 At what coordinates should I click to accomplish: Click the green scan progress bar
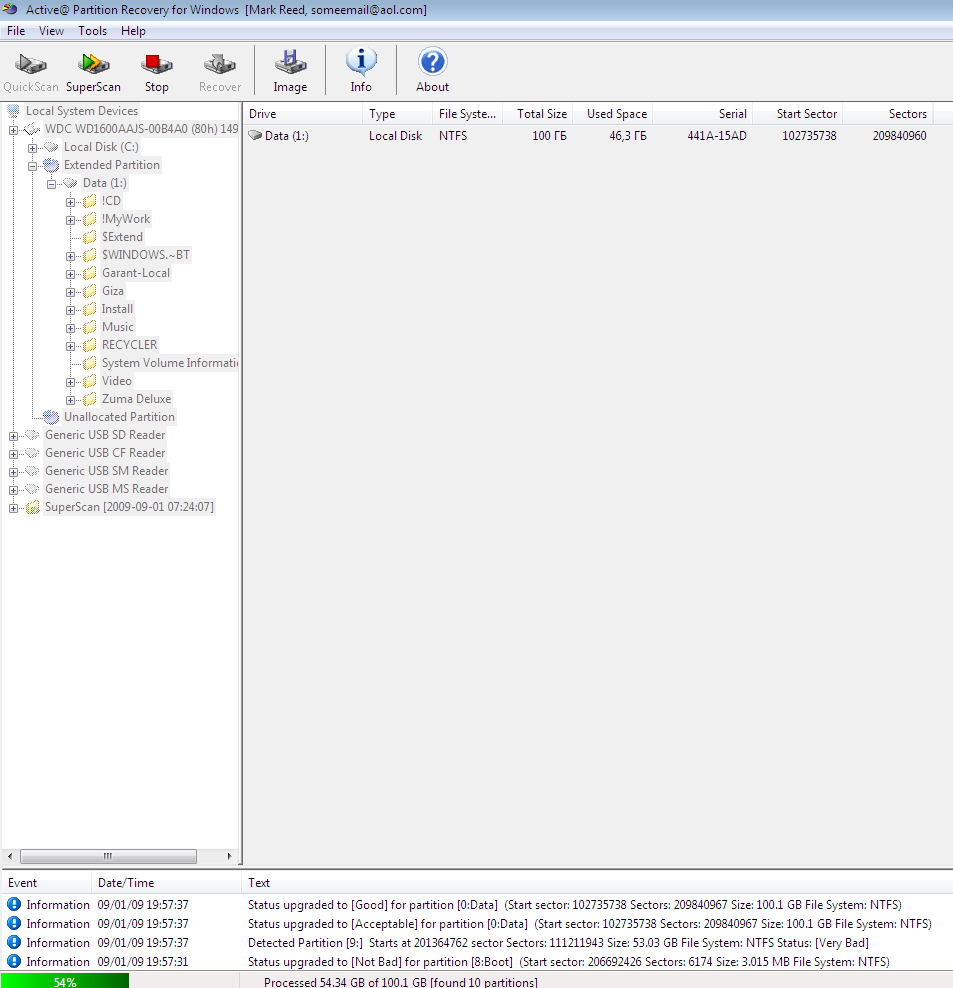point(64,982)
